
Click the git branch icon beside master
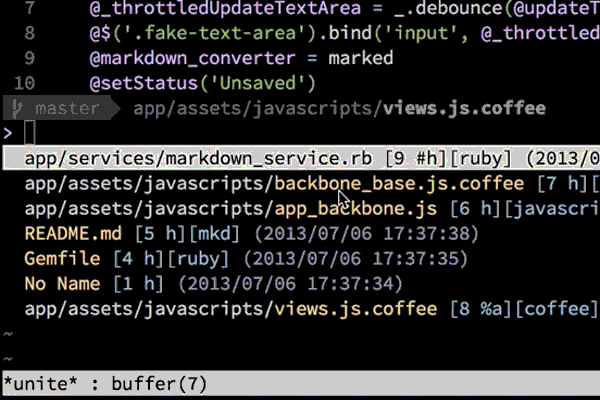click(16, 109)
